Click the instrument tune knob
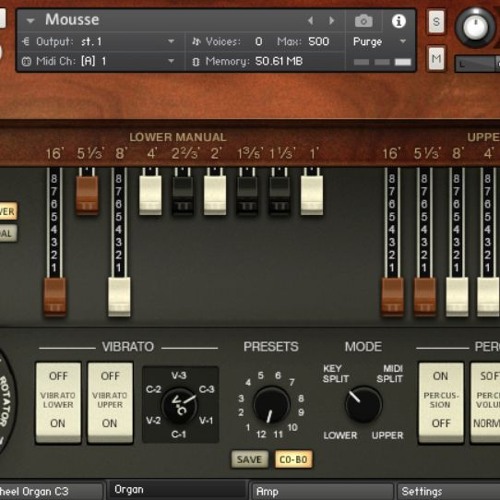 click(x=476, y=27)
